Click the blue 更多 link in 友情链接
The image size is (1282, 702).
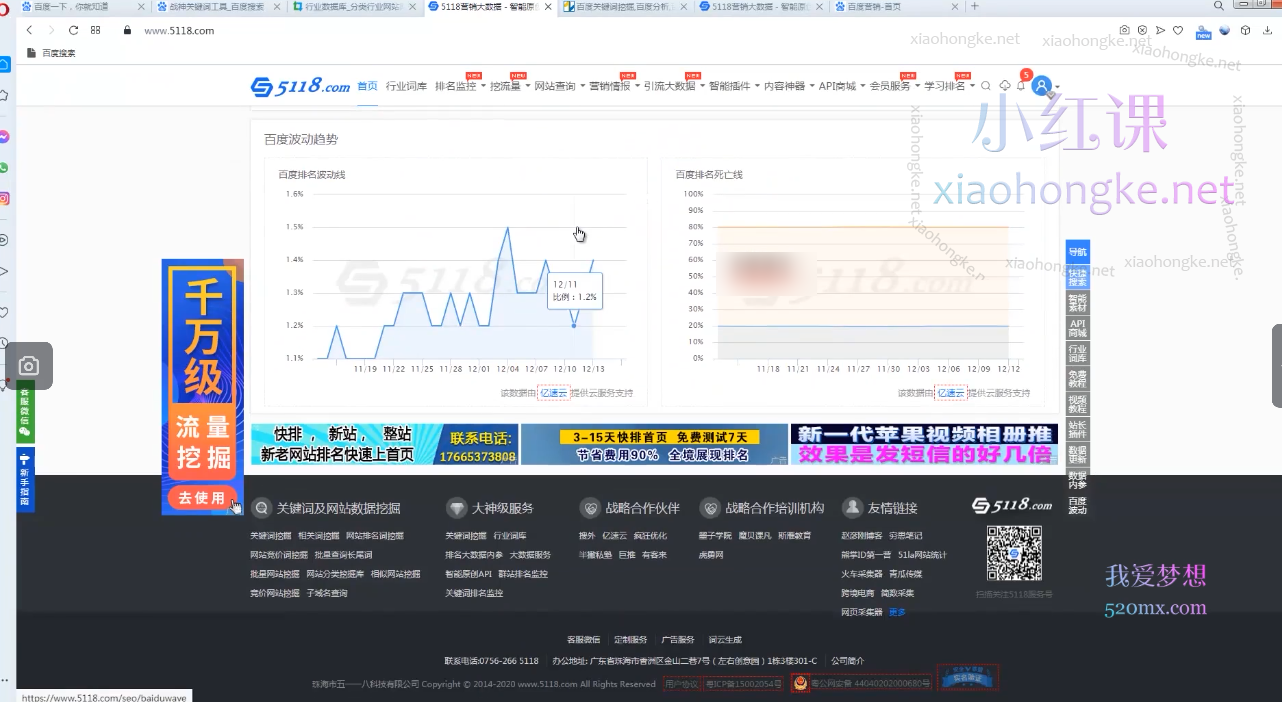[x=897, y=612]
